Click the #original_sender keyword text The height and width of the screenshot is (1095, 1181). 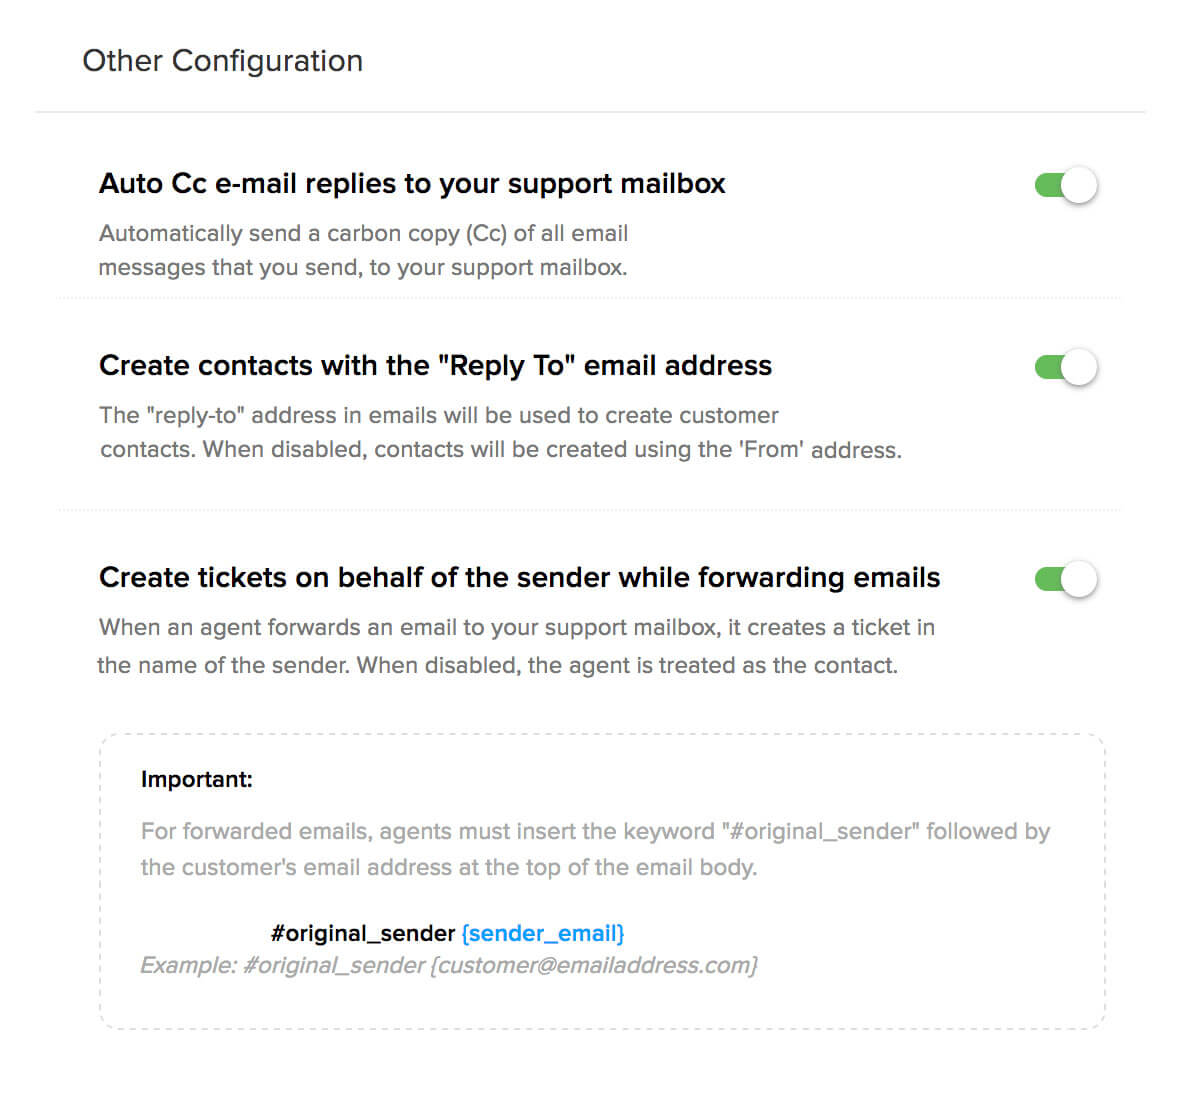click(x=362, y=933)
